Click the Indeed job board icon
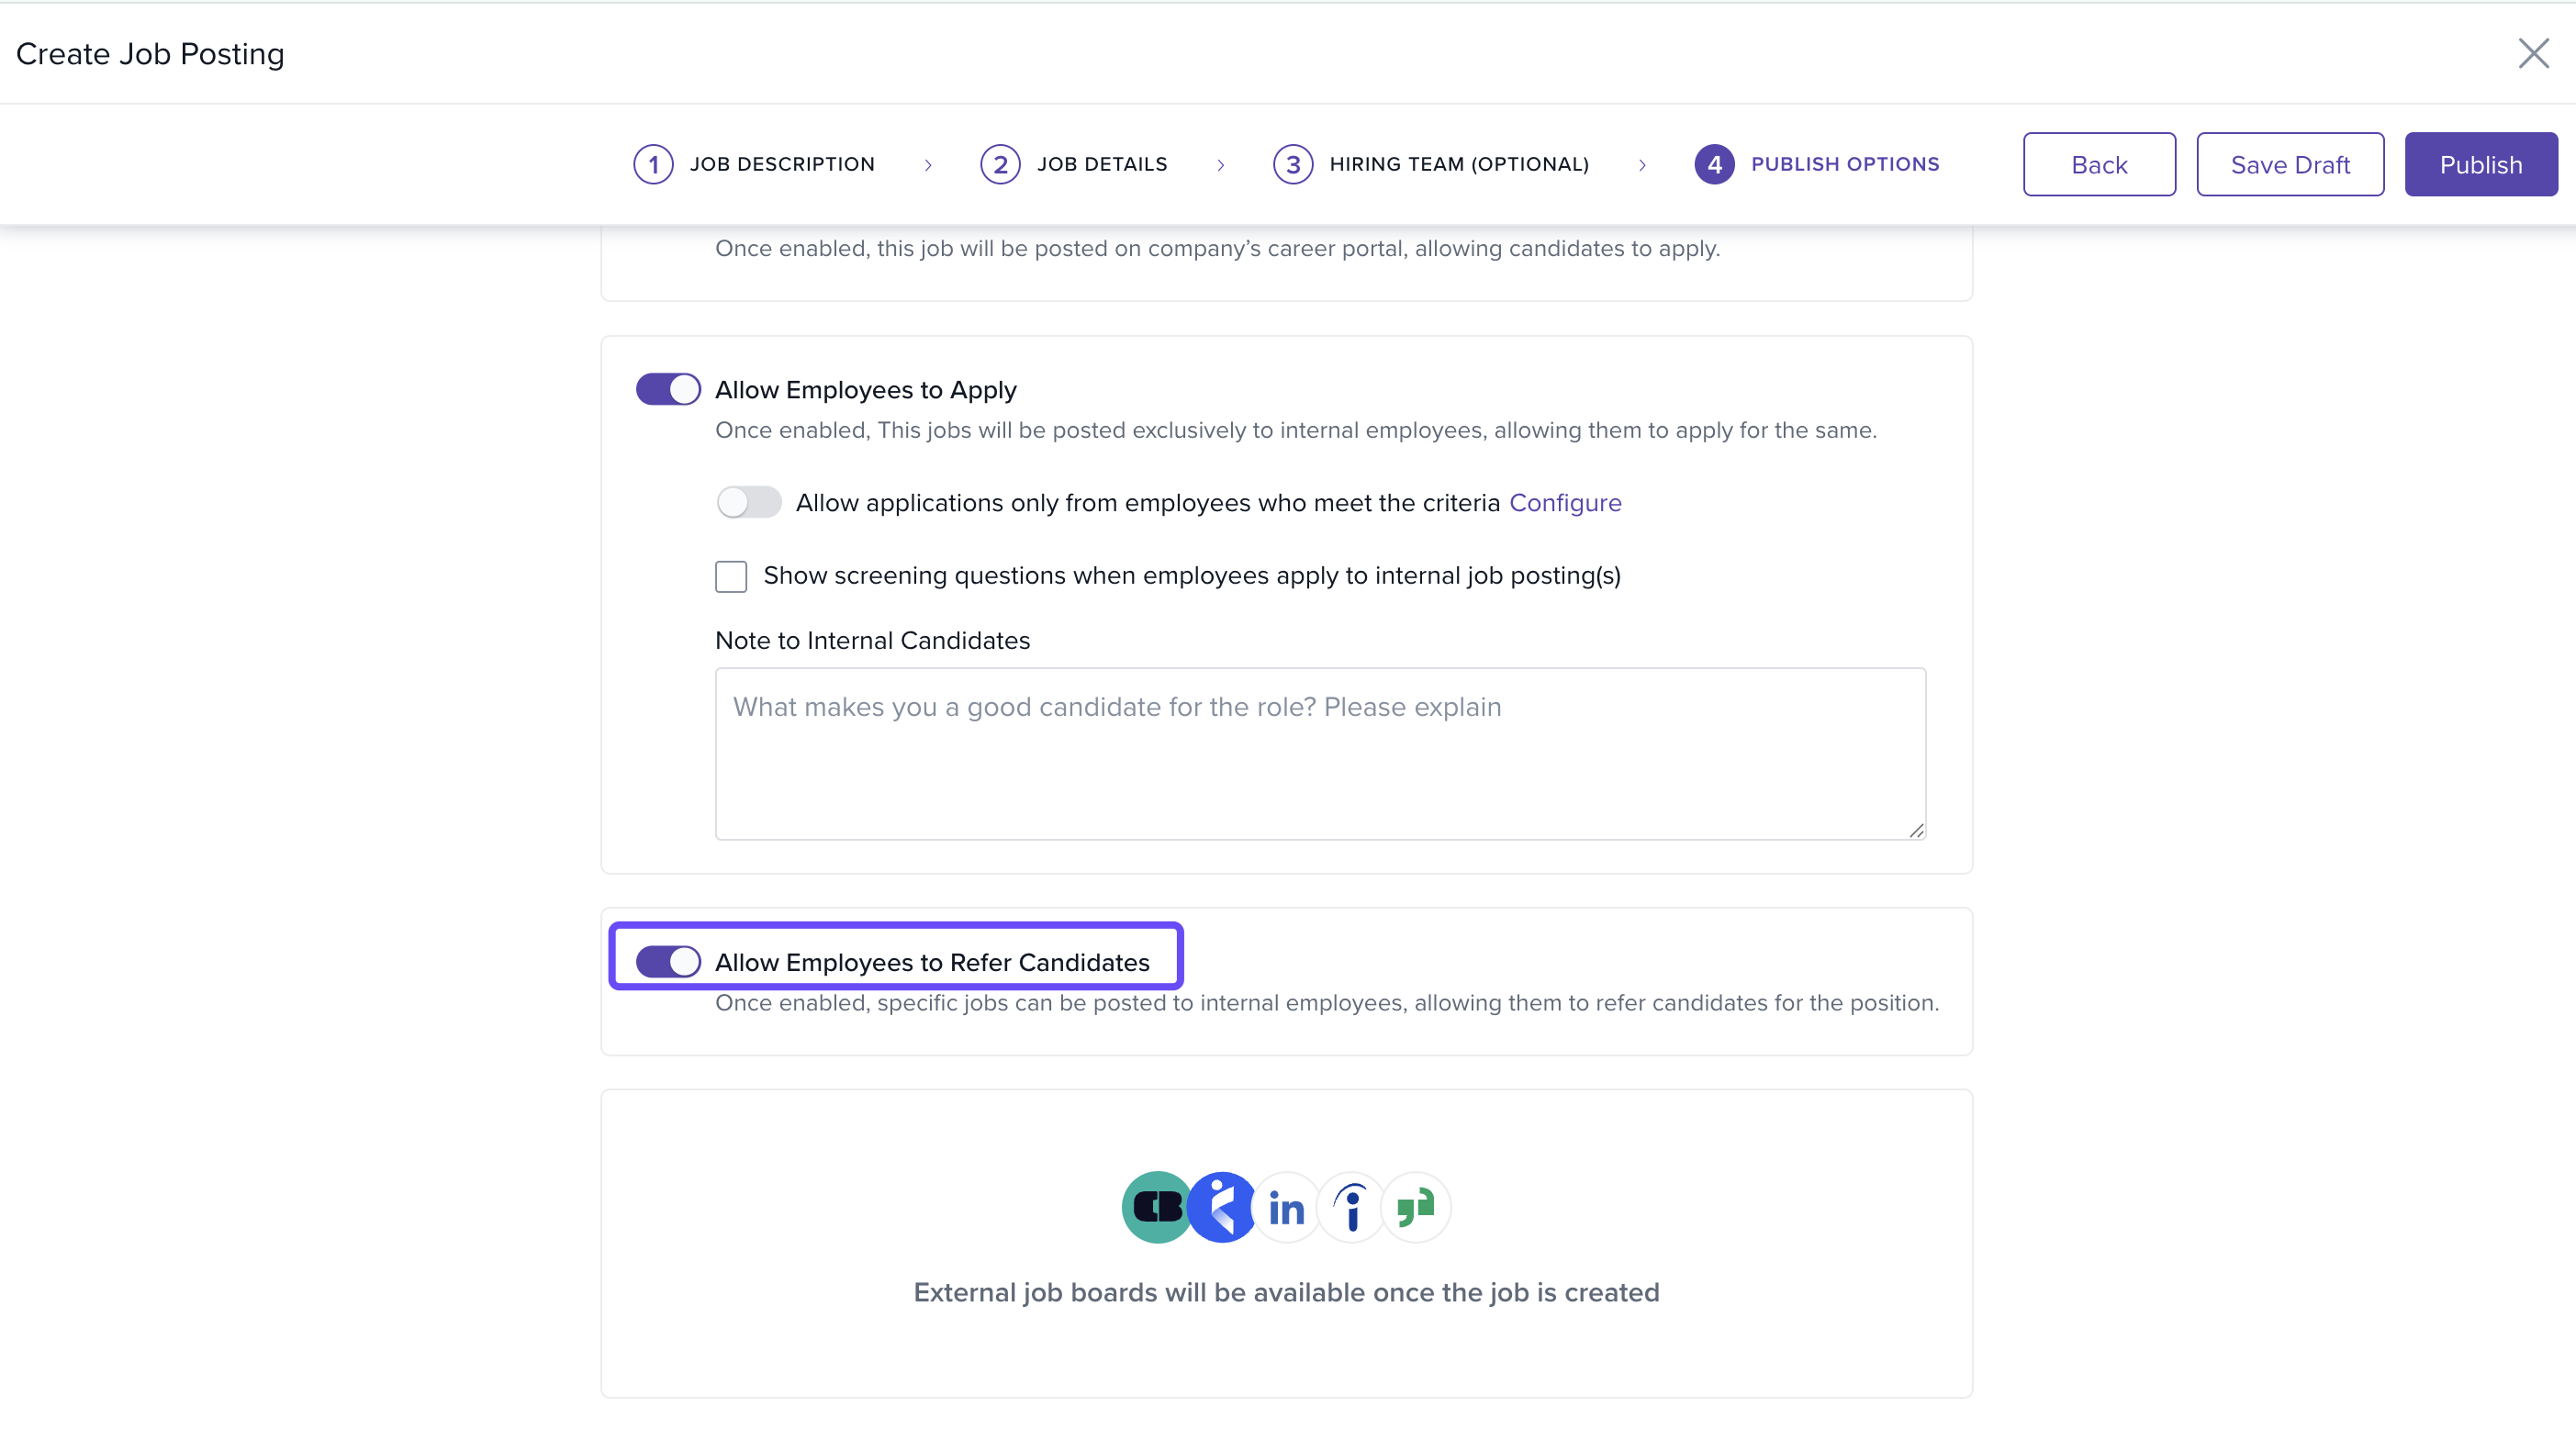Screen dimensions: 2576x1429 tap(1351, 1207)
